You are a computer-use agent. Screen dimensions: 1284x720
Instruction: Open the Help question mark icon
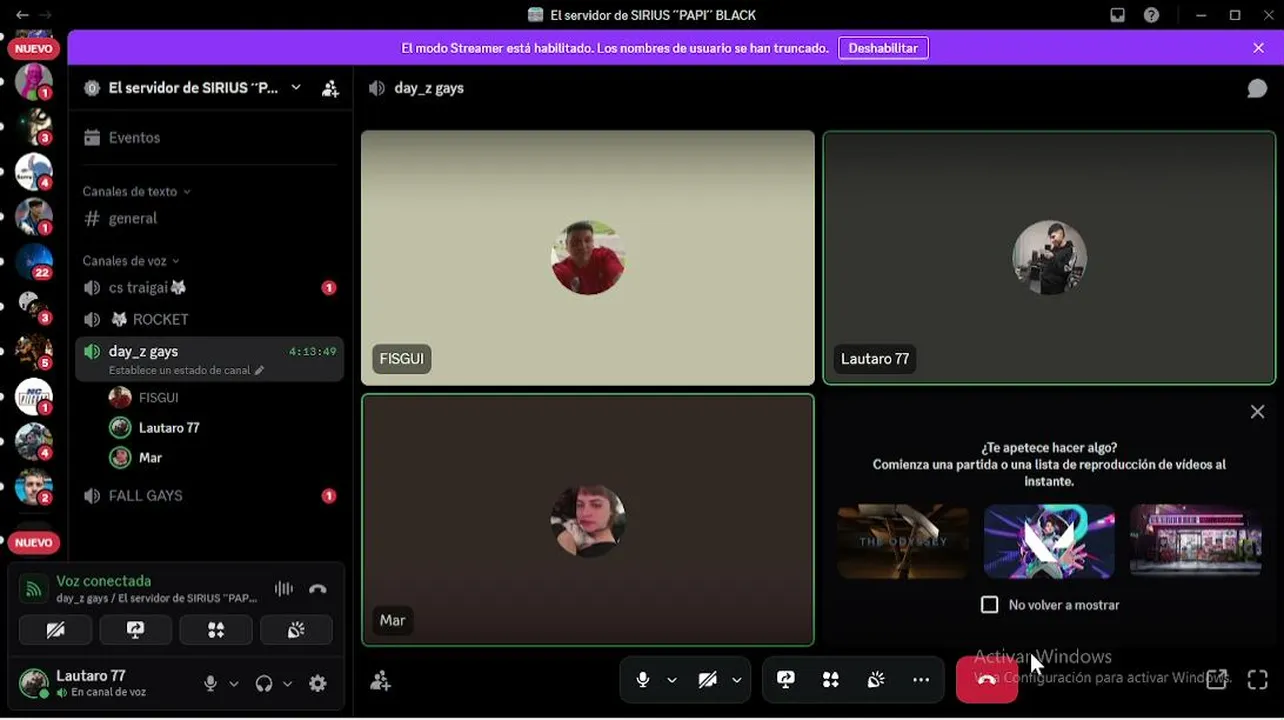pos(1152,15)
